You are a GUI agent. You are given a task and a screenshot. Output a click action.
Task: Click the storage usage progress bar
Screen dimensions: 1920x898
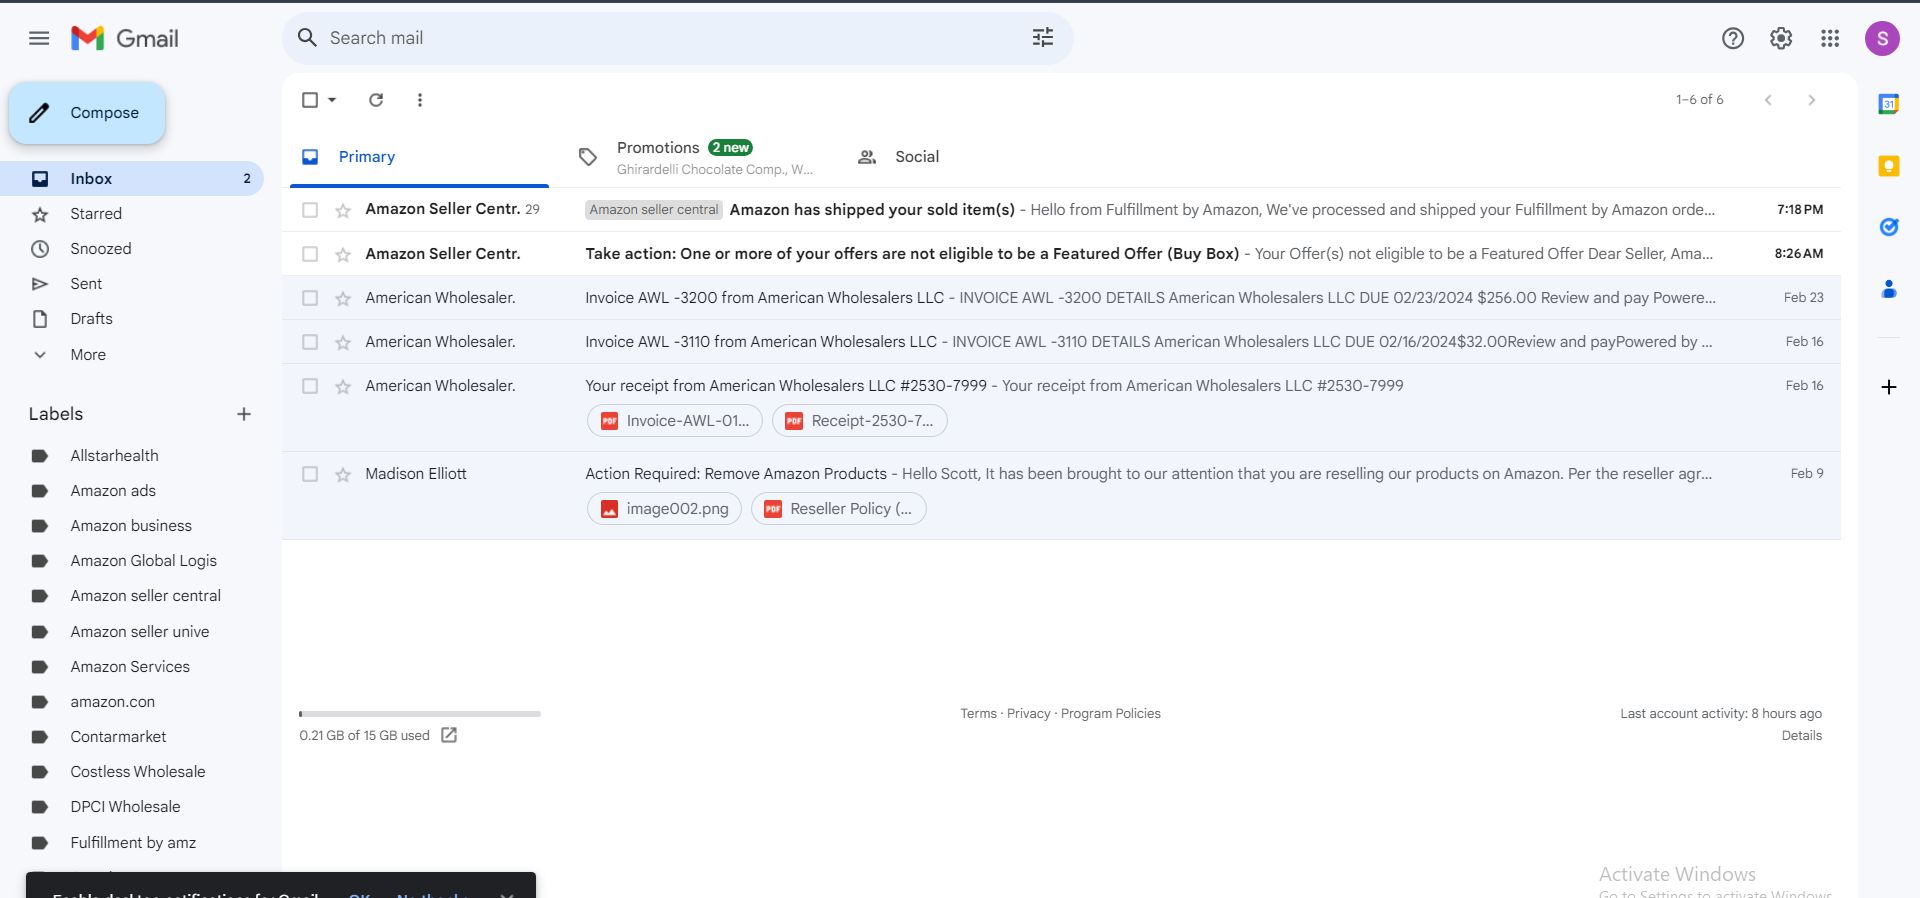[420, 714]
